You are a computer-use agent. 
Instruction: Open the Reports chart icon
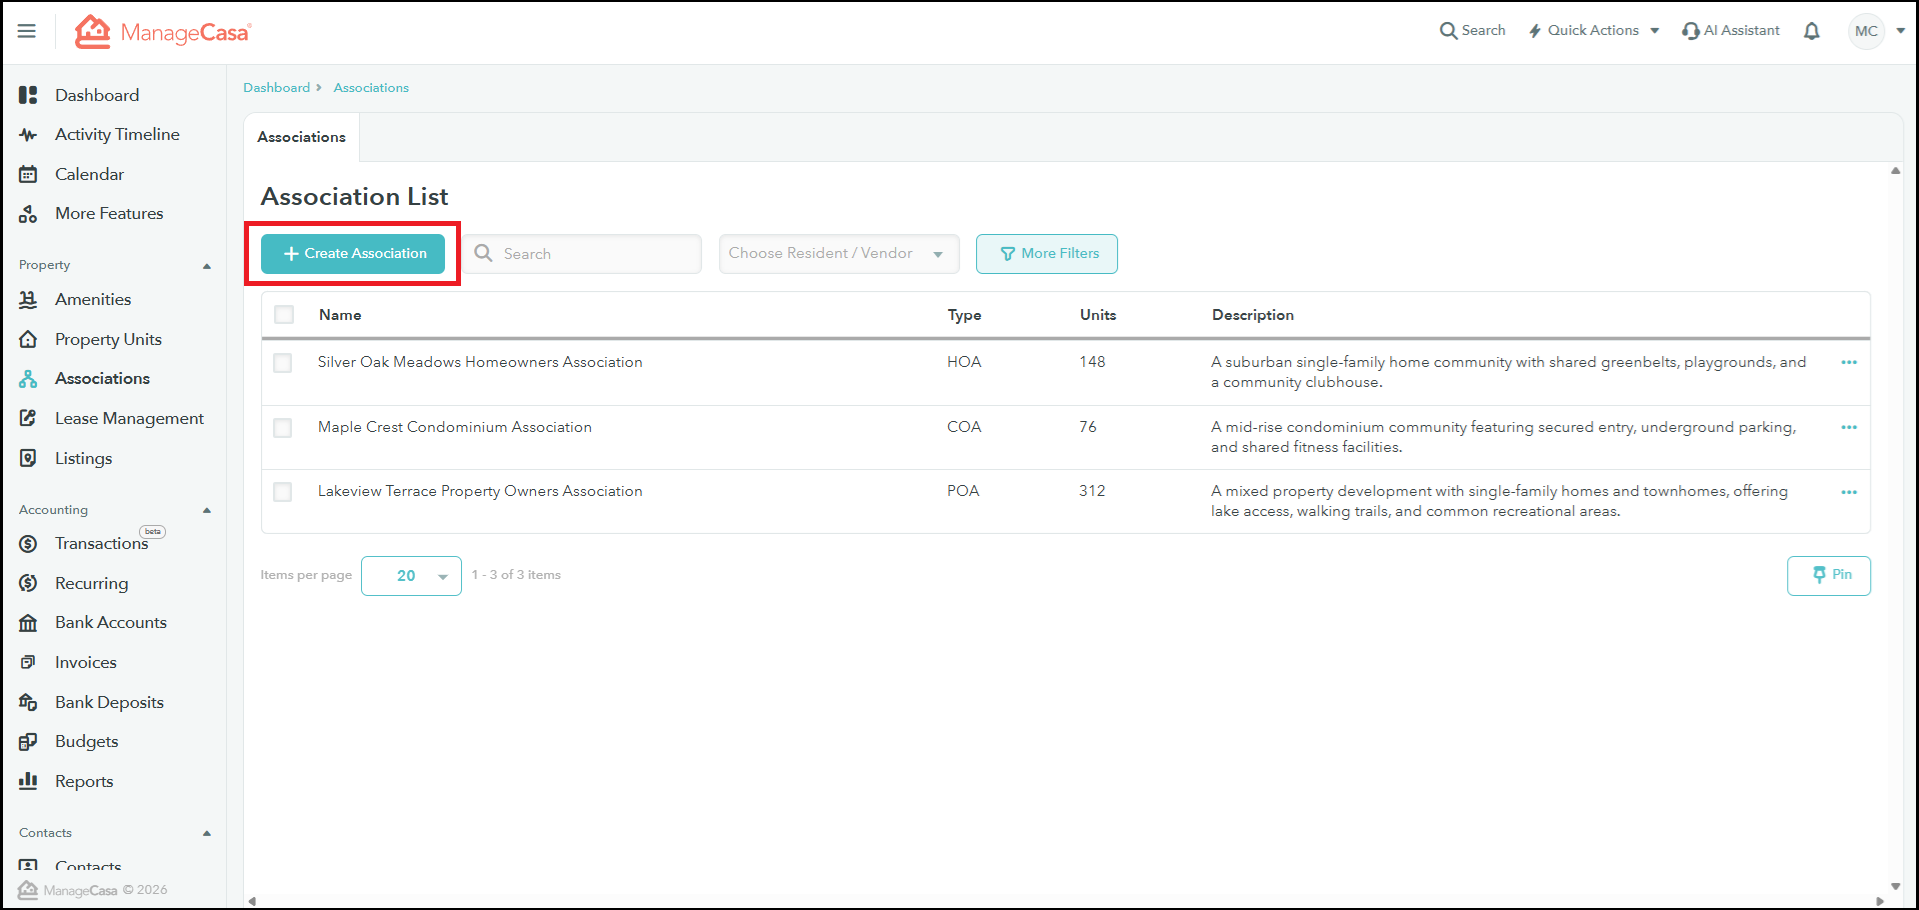coord(28,781)
